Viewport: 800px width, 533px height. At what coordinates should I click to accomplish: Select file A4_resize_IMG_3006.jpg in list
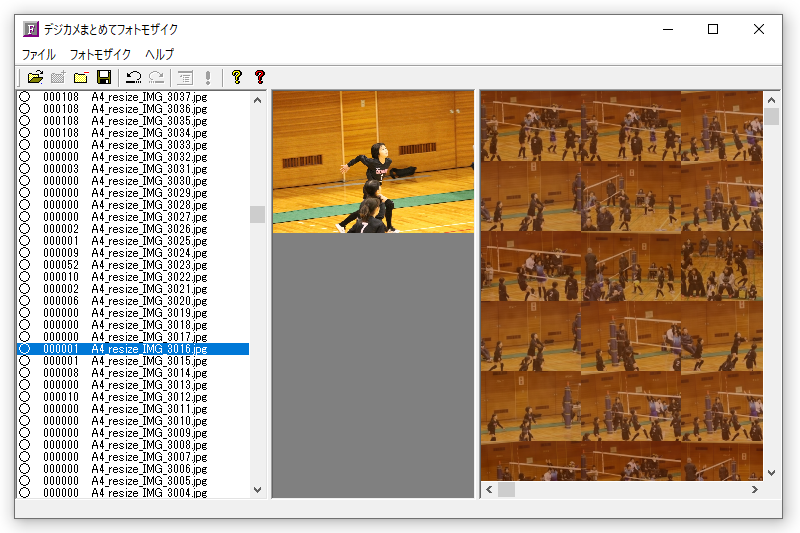[149, 469]
